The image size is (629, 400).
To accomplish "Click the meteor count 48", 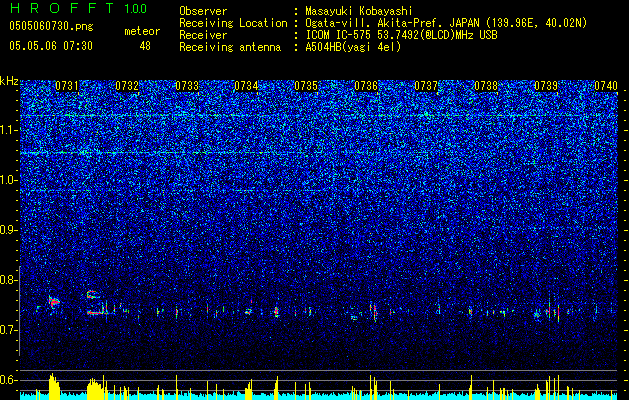I will (145, 46).
